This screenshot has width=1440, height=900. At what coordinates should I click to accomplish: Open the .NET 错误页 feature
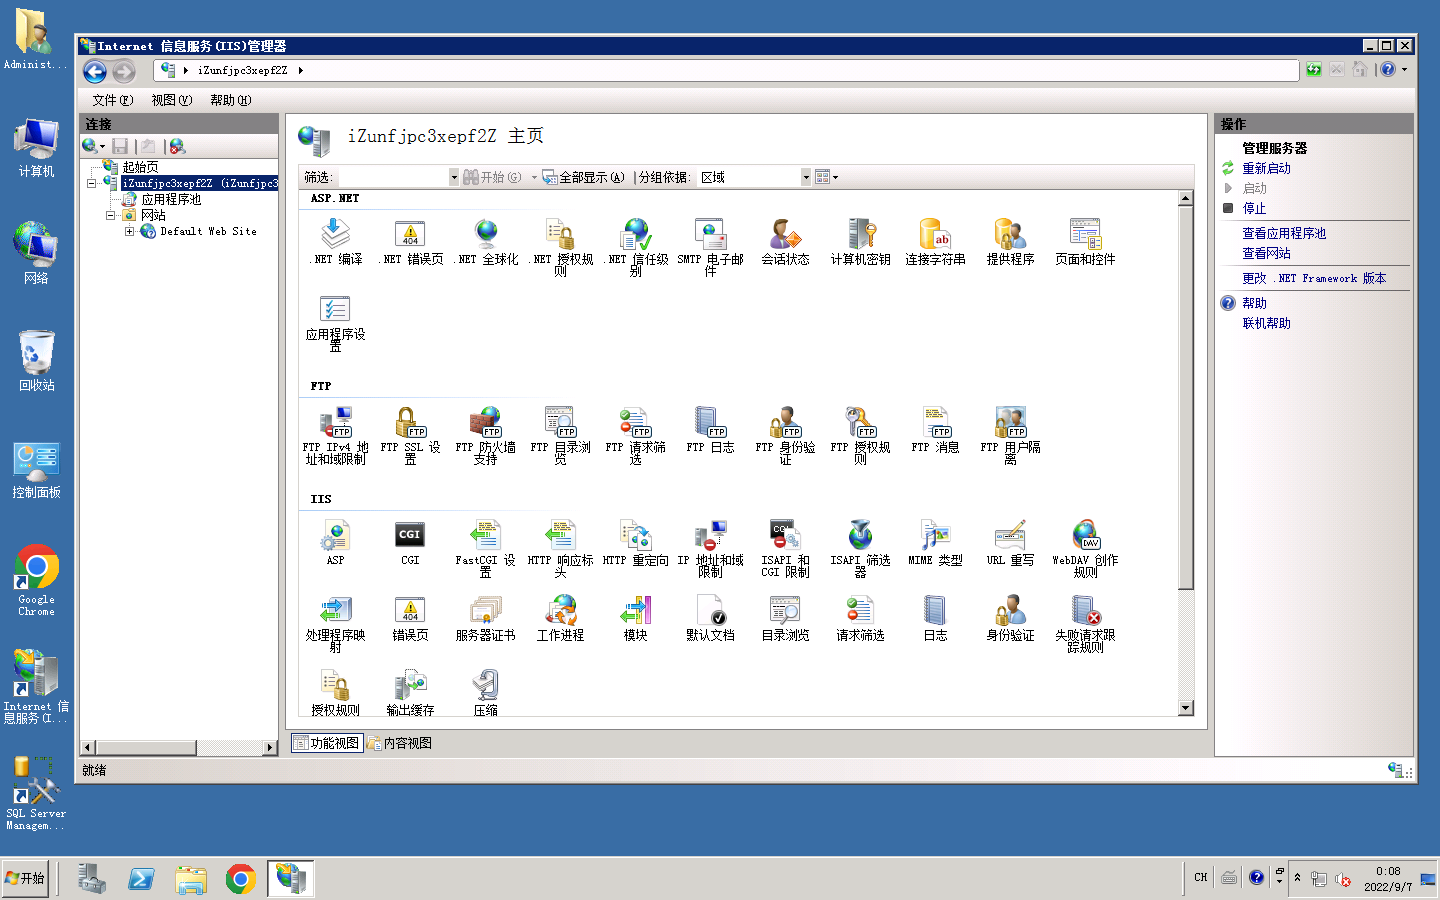[x=410, y=241]
